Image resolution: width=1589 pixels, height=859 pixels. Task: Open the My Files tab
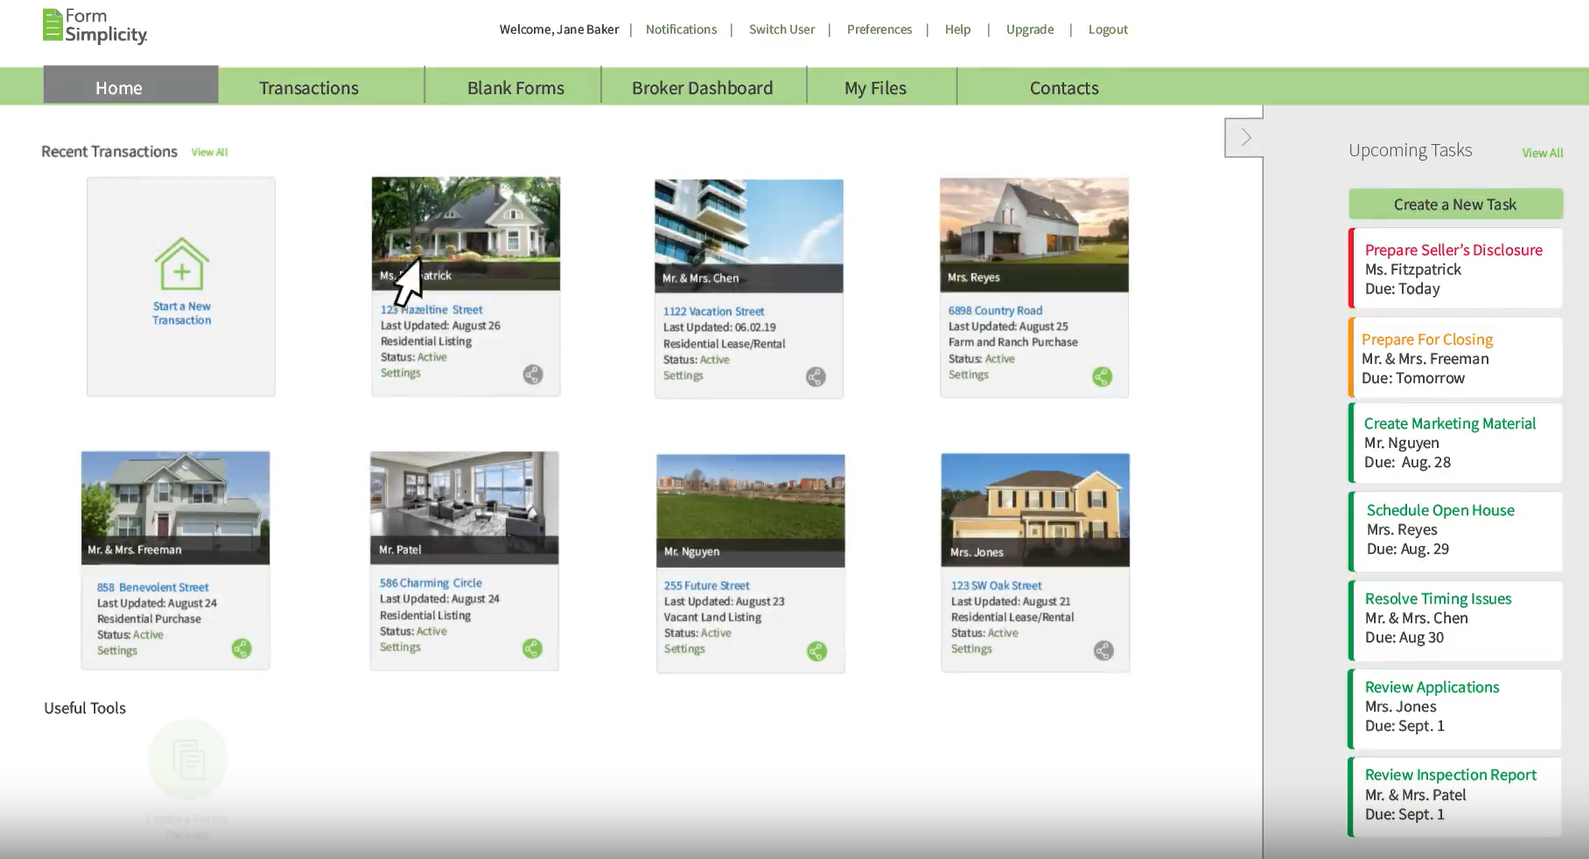pos(875,88)
